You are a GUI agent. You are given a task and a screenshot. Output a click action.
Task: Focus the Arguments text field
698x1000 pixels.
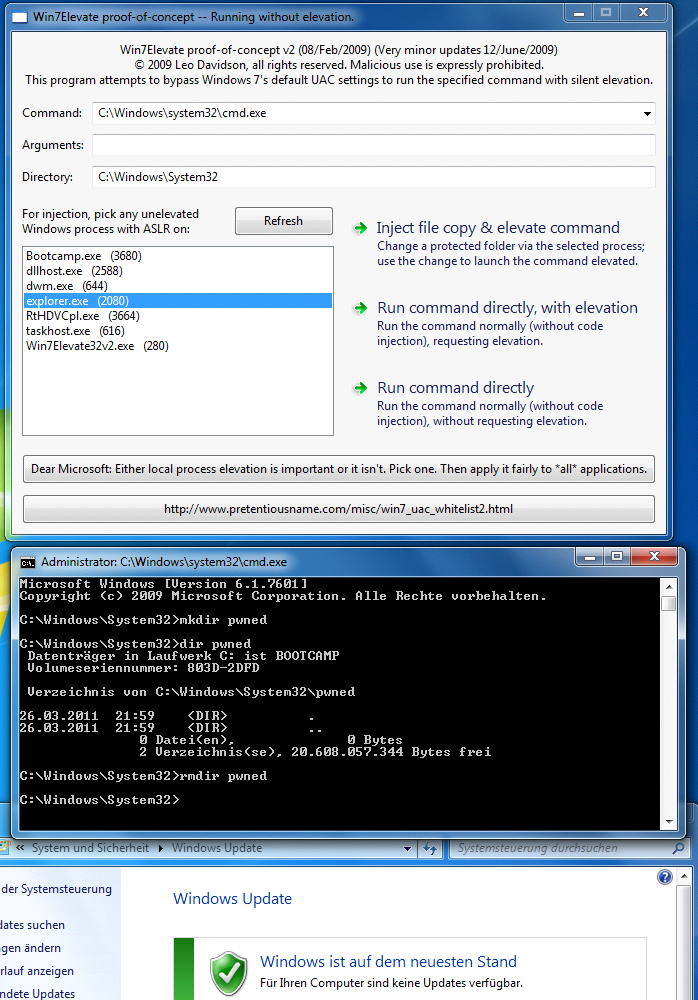click(373, 145)
